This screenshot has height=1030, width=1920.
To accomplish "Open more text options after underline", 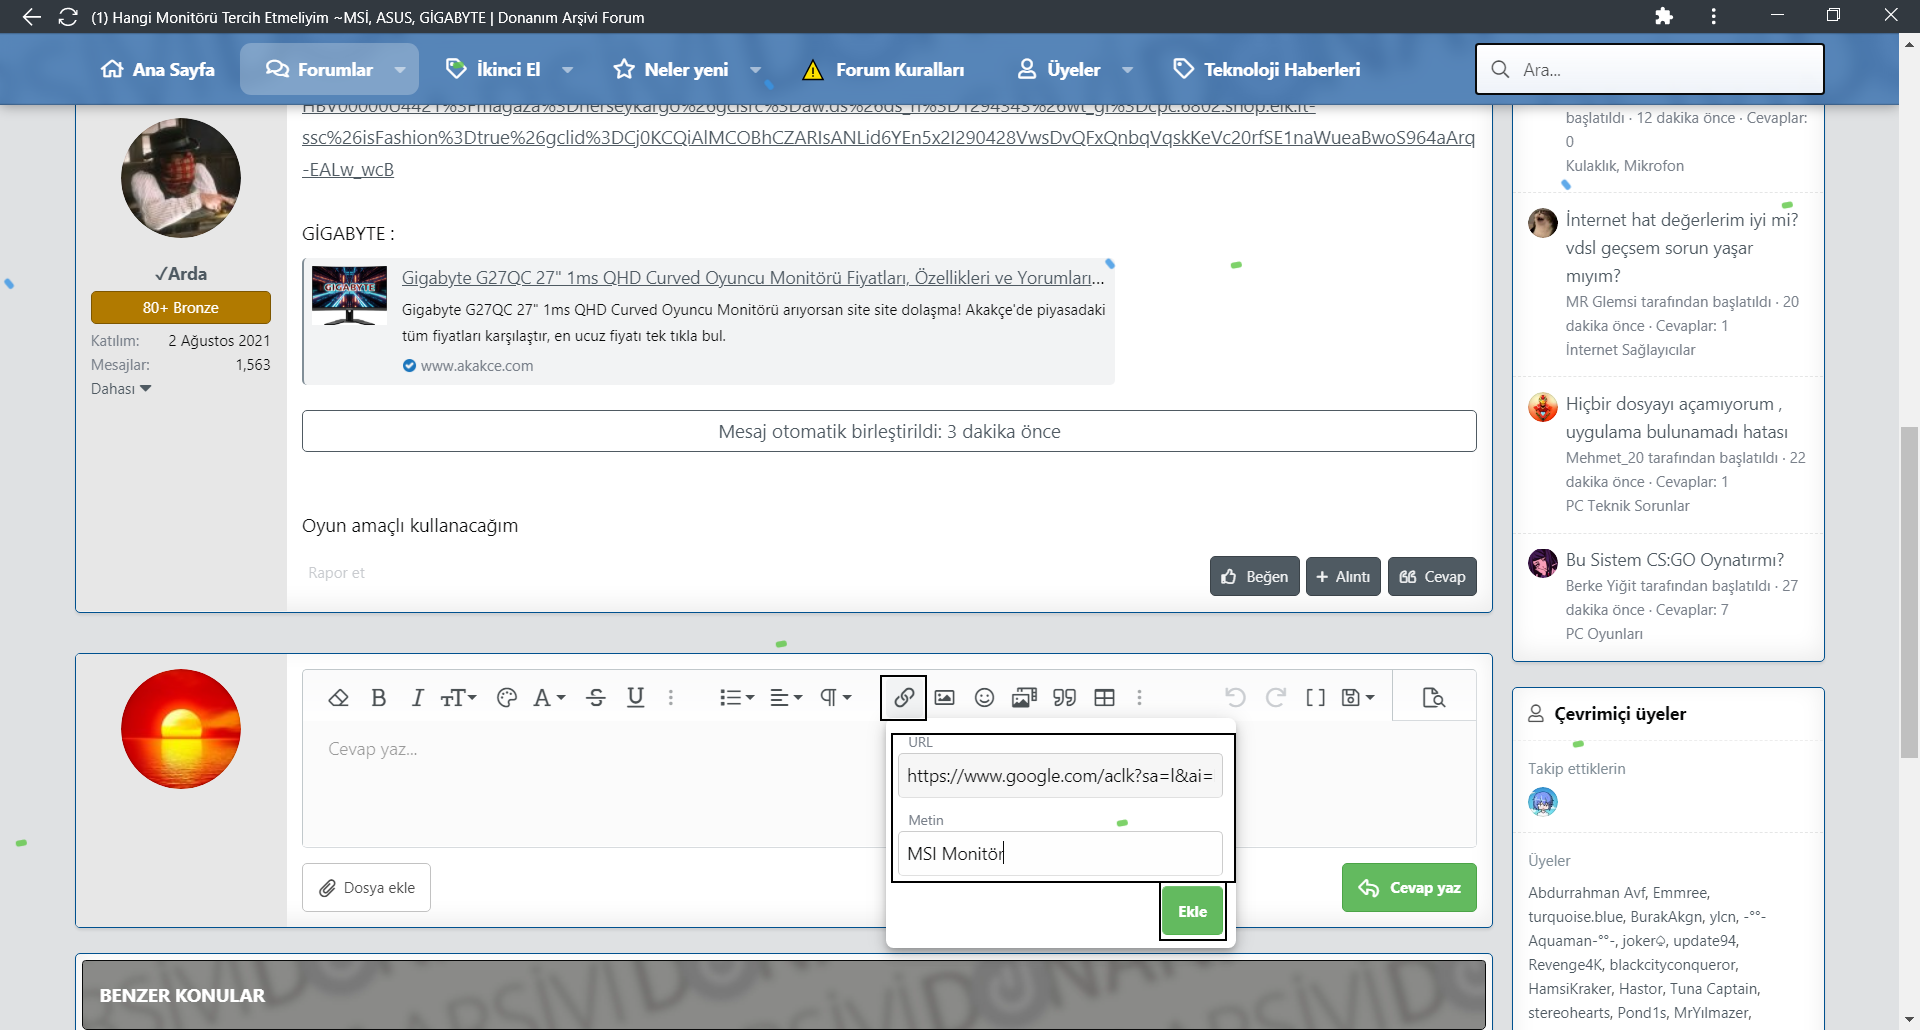I will coord(671,698).
